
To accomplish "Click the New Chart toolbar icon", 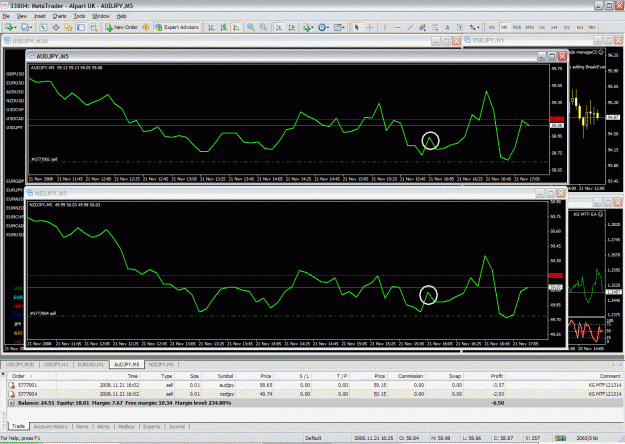I will point(8,27).
